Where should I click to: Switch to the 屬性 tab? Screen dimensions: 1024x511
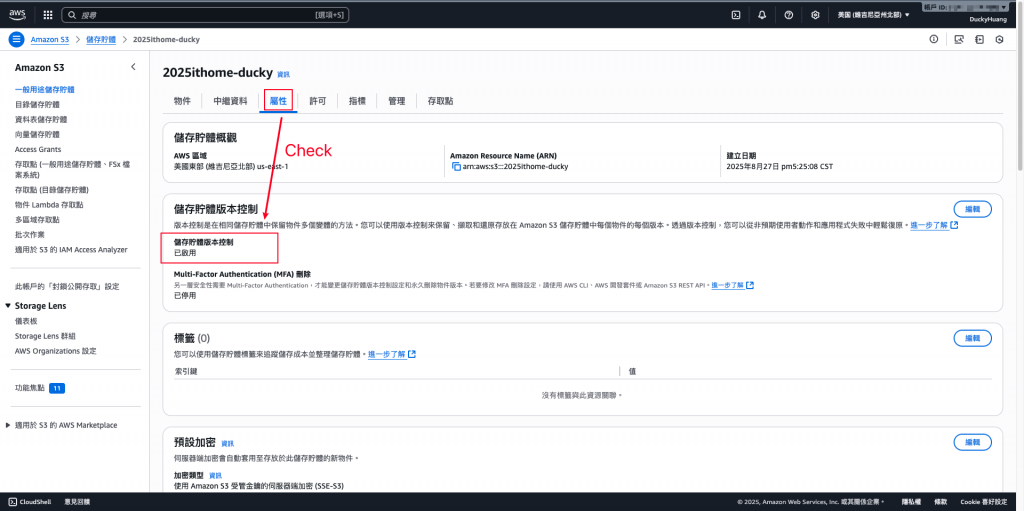[x=278, y=101]
